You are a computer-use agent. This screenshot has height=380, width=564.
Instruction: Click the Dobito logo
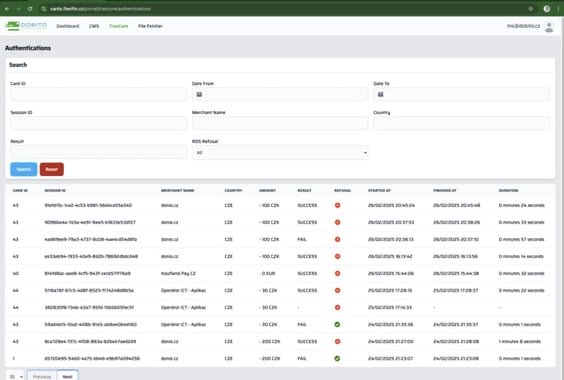[26, 26]
